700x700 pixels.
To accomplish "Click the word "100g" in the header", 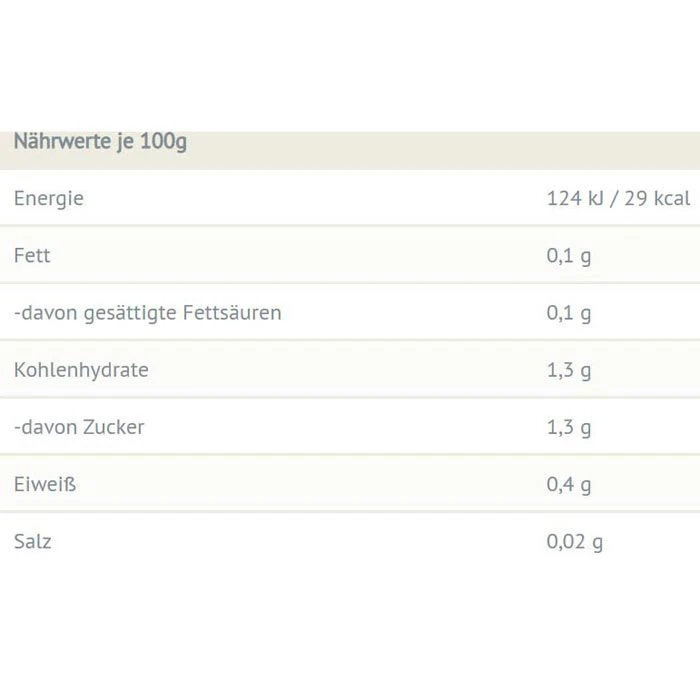I will [163, 141].
